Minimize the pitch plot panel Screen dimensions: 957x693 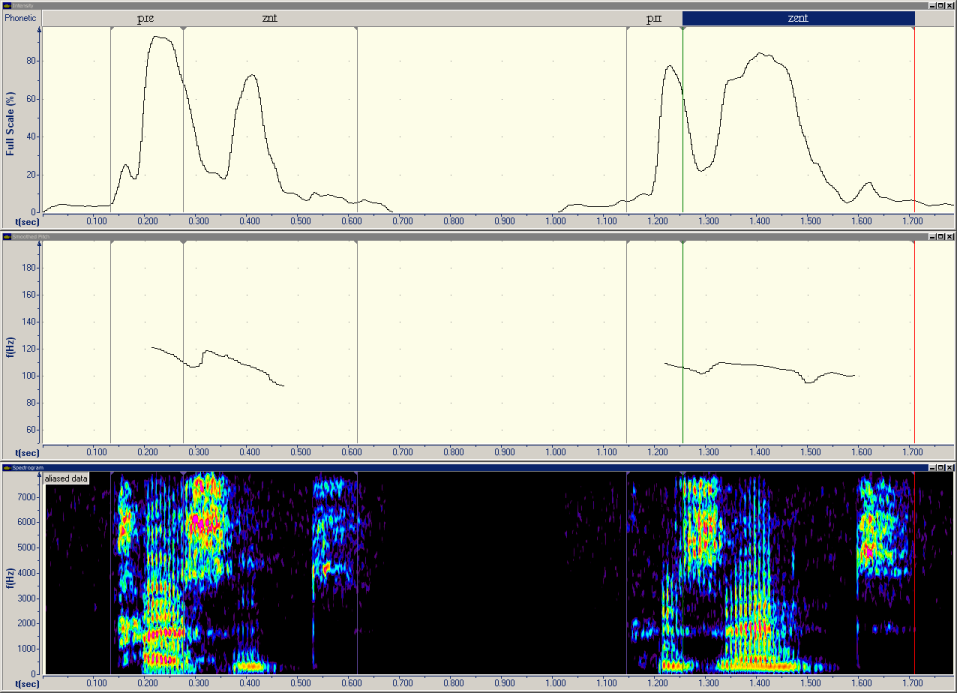[930, 237]
